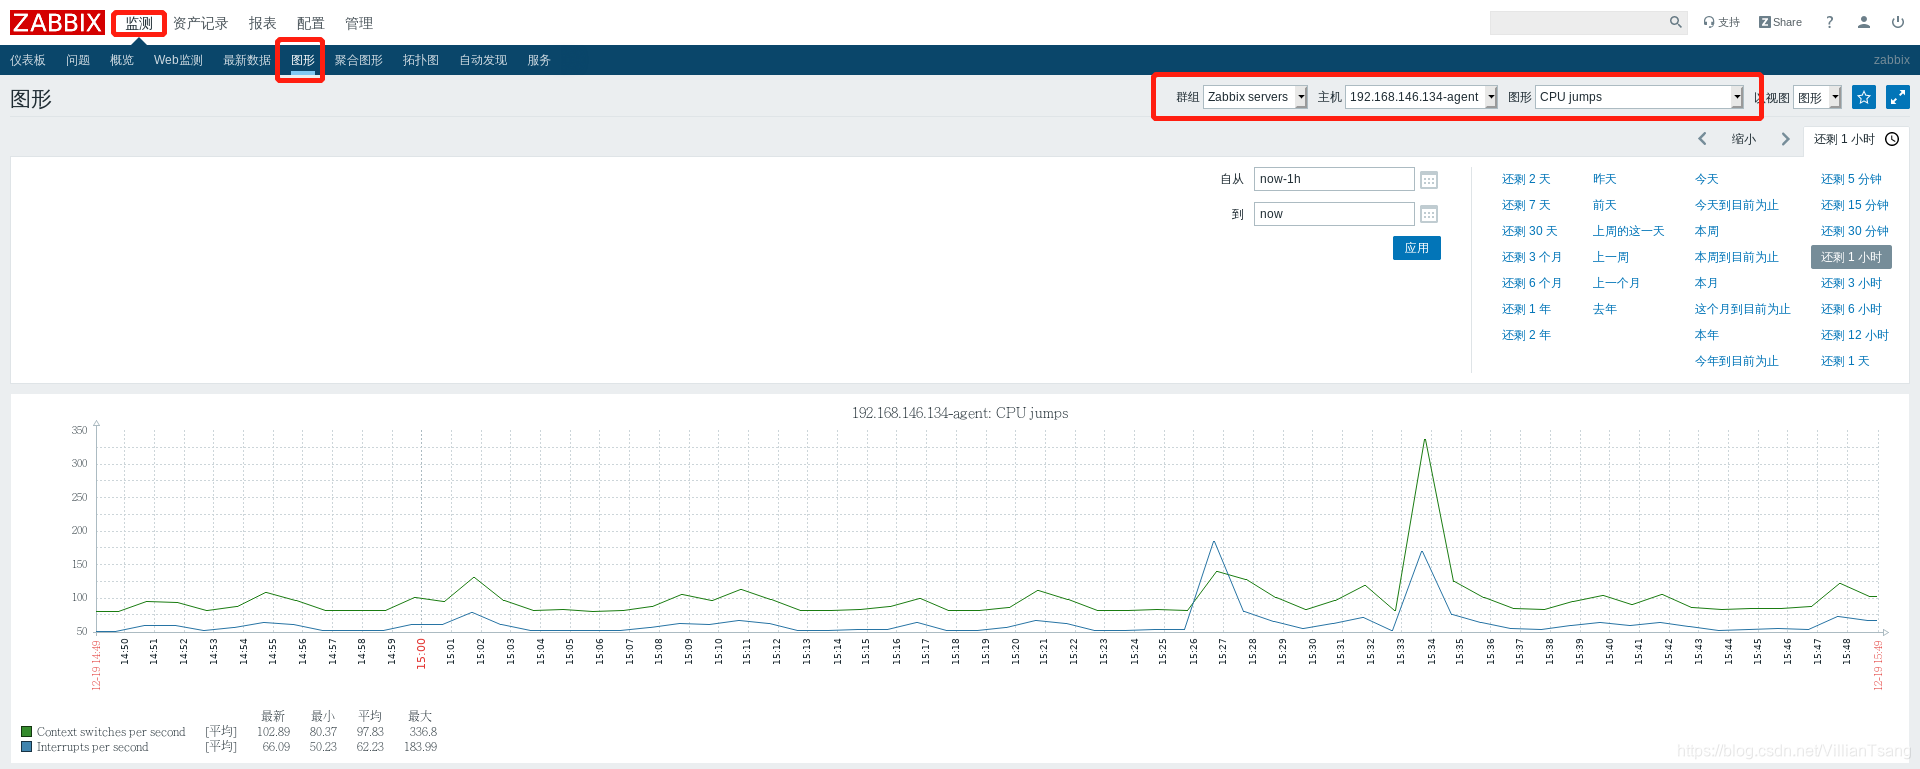Select Last 15 minutes range
This screenshot has width=1920, height=769.
click(1855, 205)
